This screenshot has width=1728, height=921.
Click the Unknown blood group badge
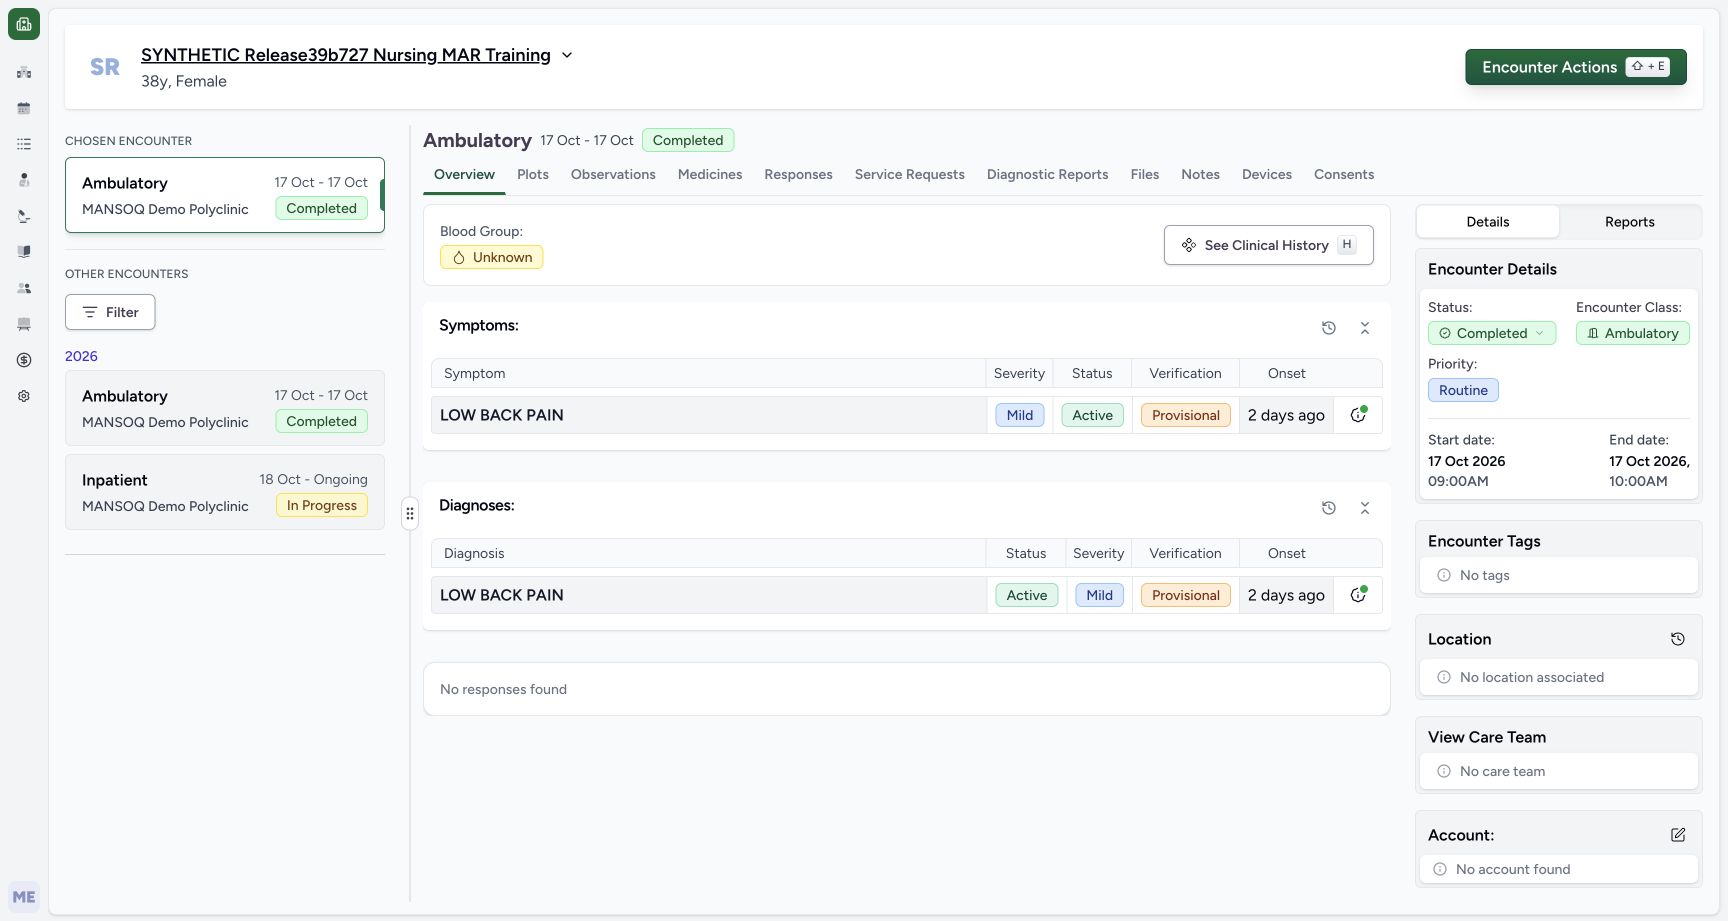(x=492, y=257)
